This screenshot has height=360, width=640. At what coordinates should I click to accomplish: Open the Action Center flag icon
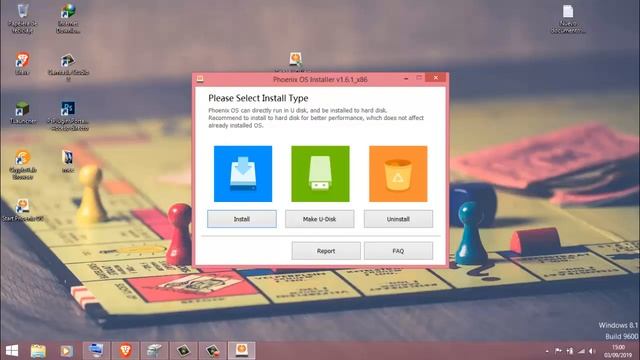coord(558,351)
